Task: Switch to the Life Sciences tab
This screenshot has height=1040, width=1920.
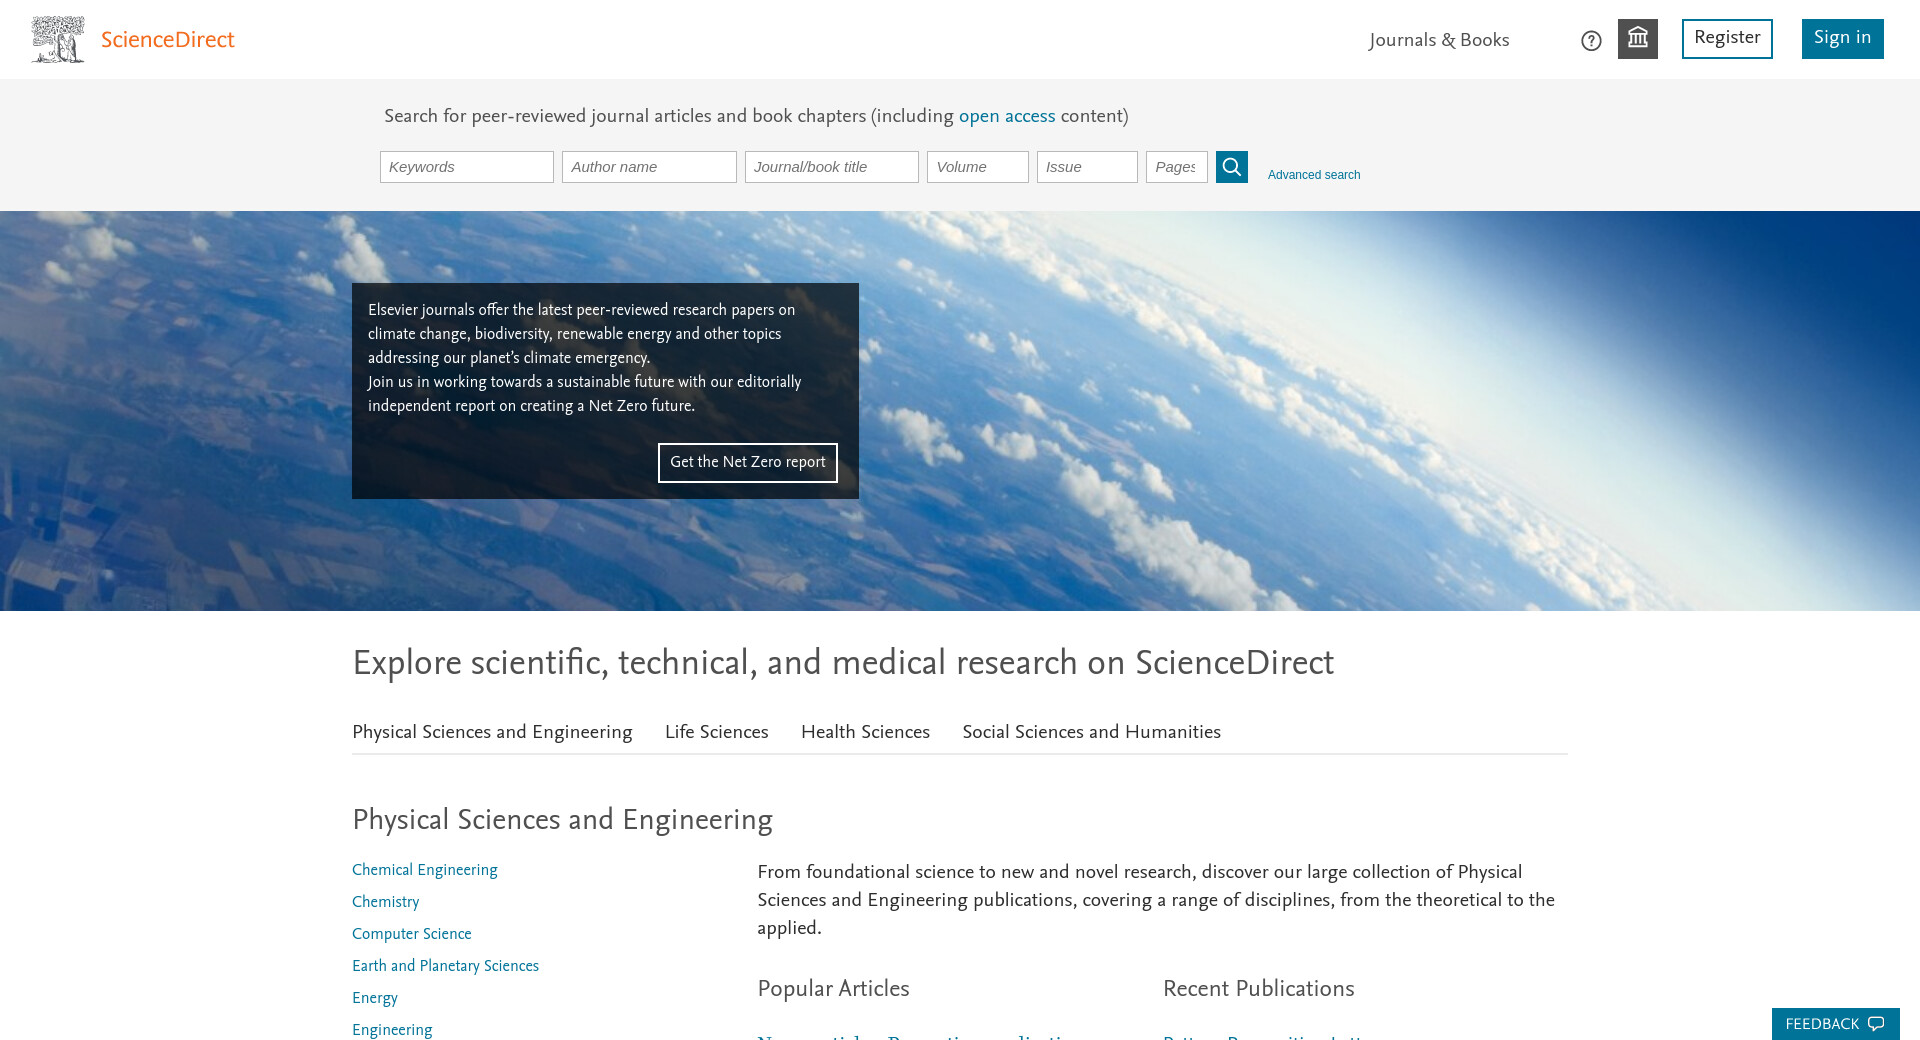Action: (x=716, y=732)
